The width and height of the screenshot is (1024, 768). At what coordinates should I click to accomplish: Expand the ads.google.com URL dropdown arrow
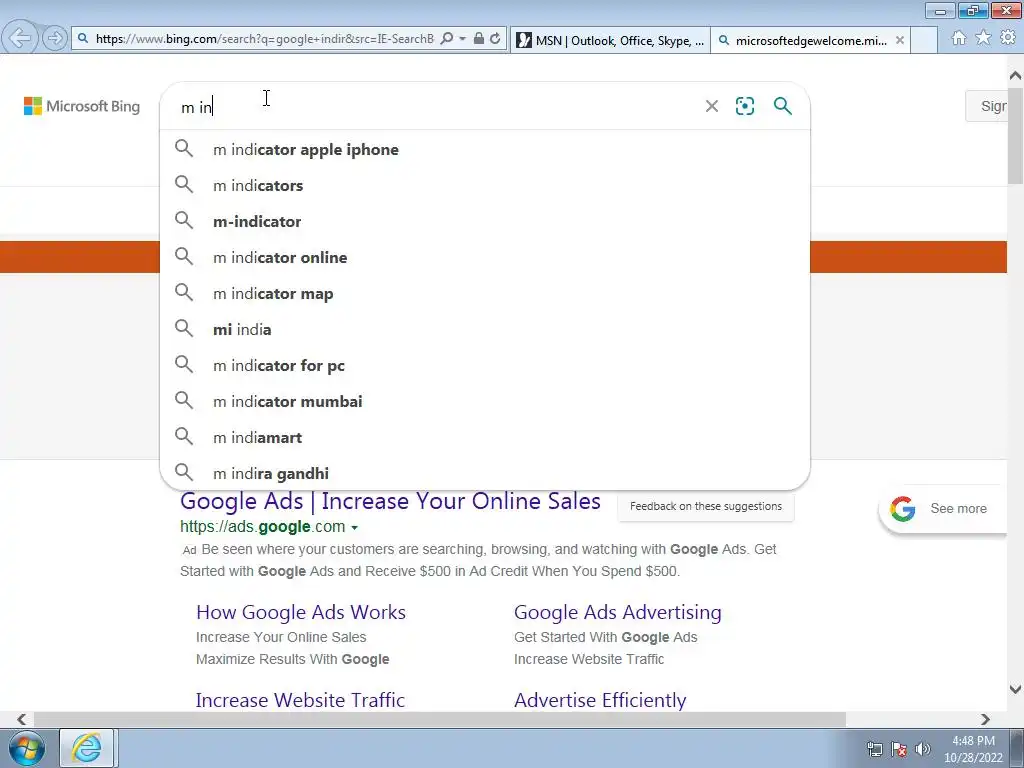tap(355, 528)
